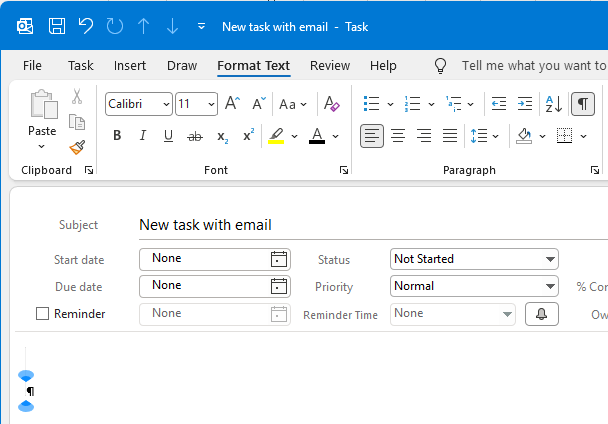This screenshot has width=608, height=424.
Task: Open line and paragraph spacing menu
Action: (x=484, y=136)
